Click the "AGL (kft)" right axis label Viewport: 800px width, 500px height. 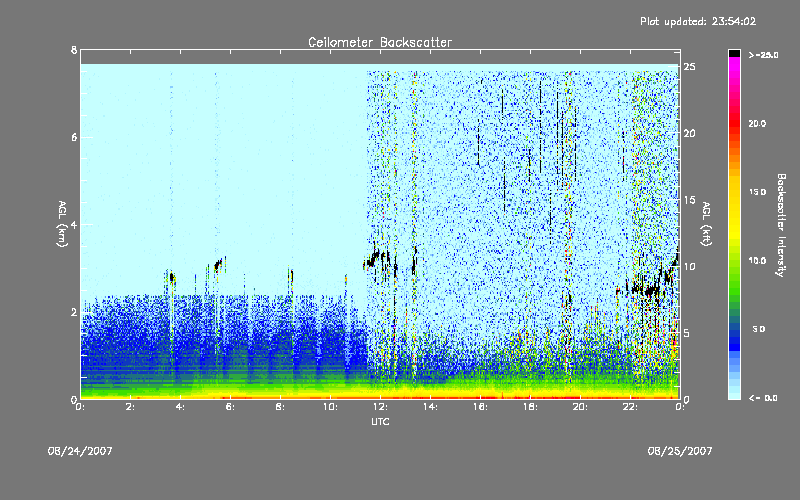[x=707, y=224]
